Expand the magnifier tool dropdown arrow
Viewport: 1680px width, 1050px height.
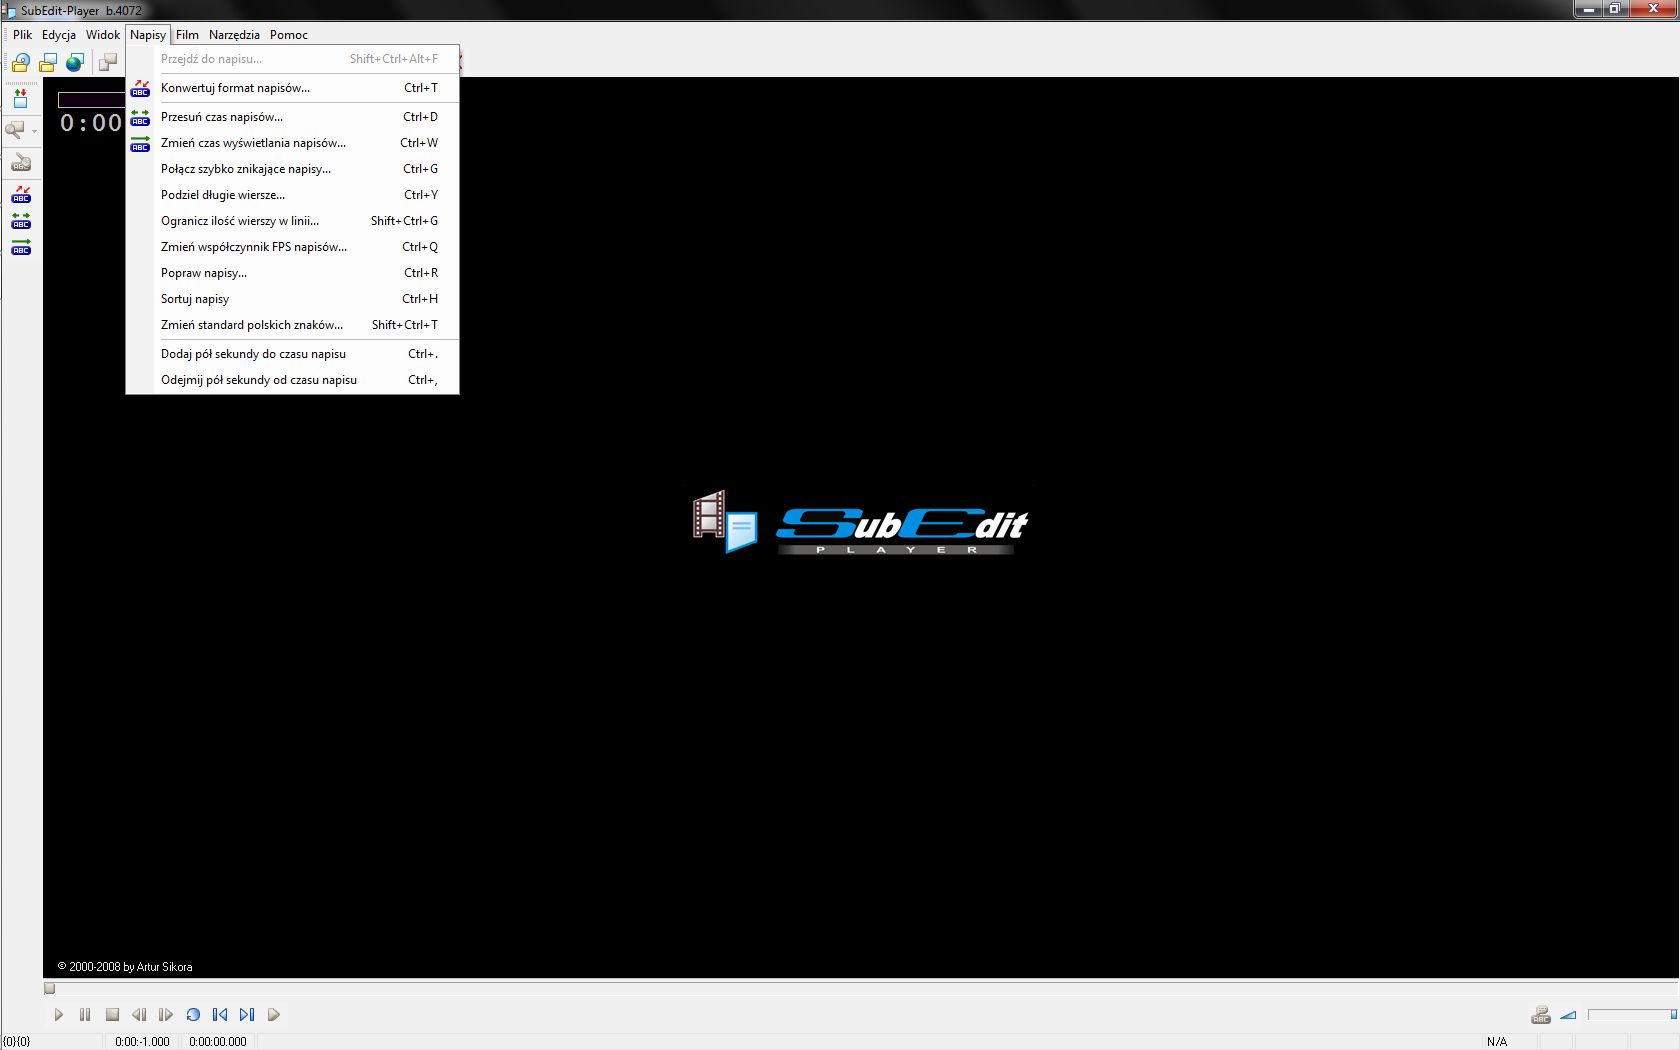34,131
